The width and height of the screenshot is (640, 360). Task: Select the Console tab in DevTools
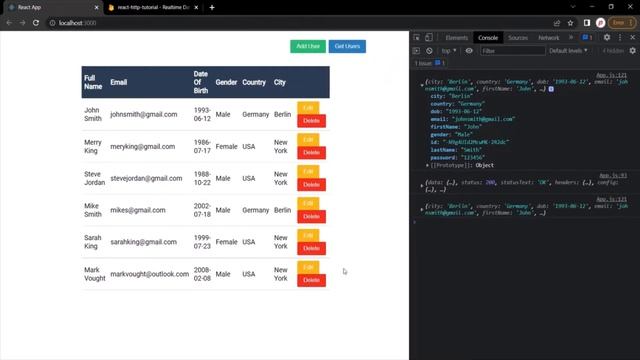coord(488,38)
